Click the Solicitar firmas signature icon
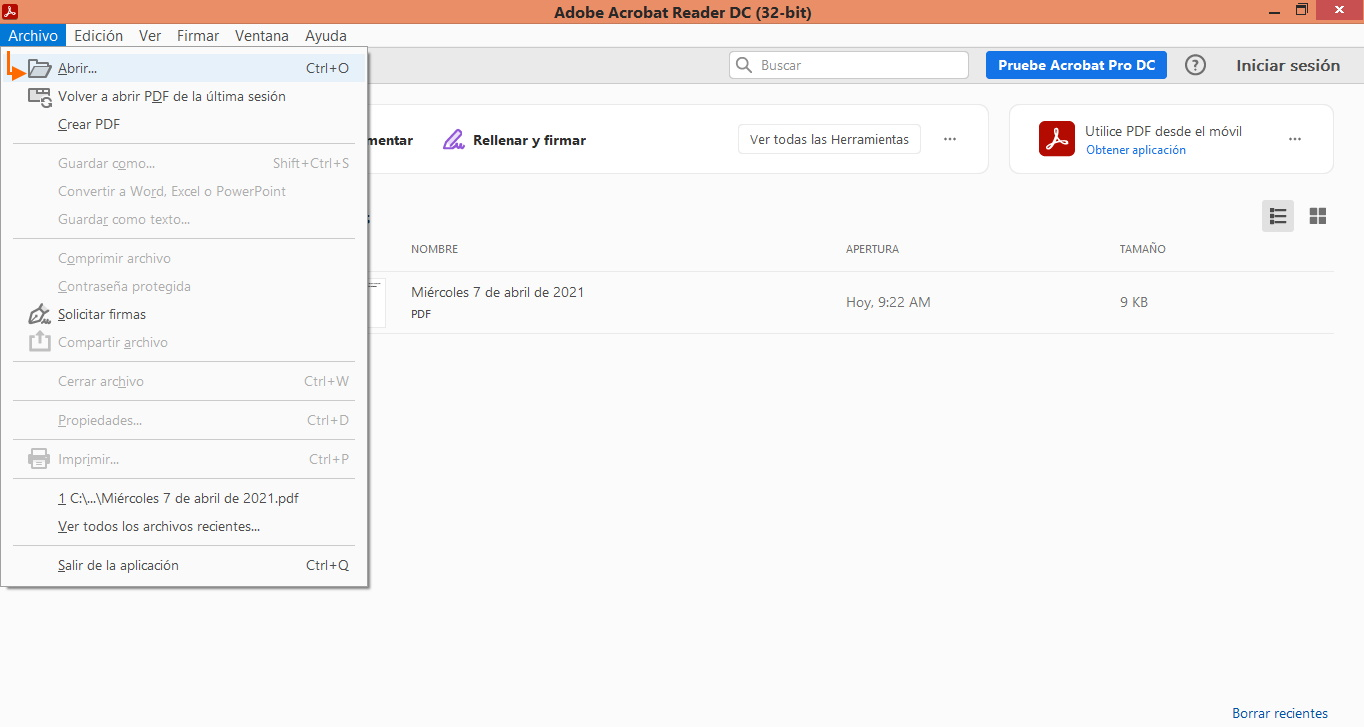The height and width of the screenshot is (727, 1364). click(39, 314)
